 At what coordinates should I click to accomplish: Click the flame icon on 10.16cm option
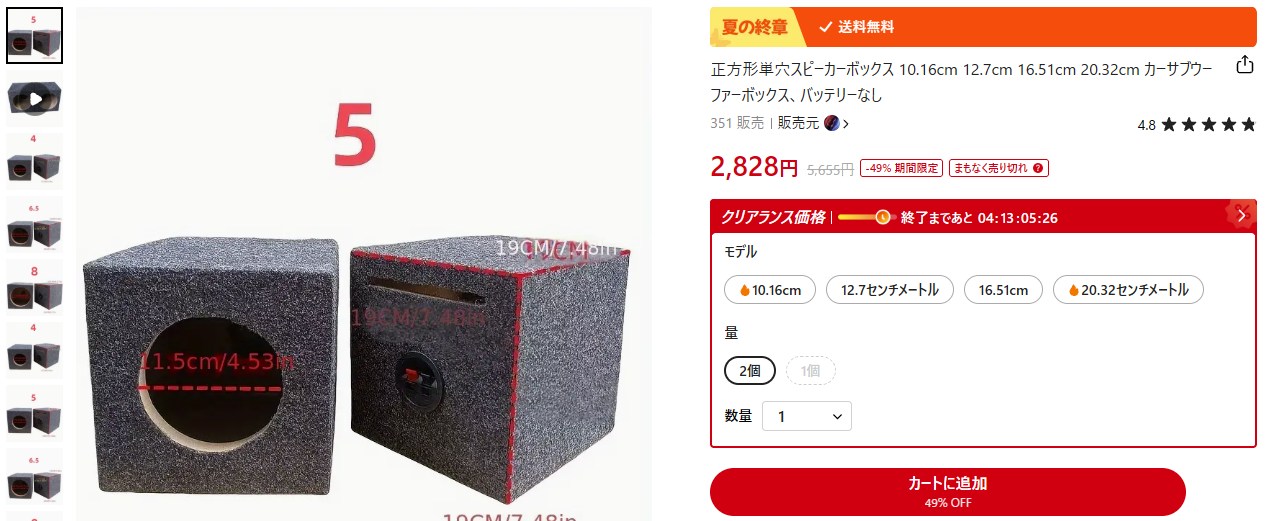(x=744, y=291)
